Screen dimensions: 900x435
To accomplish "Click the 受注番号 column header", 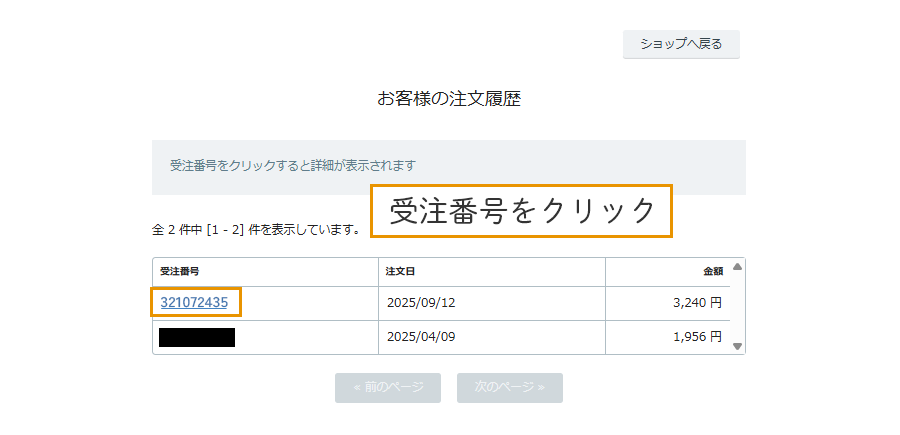I will click(180, 272).
